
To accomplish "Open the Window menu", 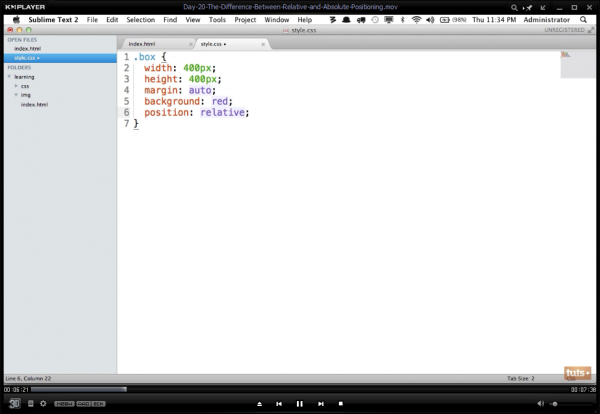I will (277, 20).
